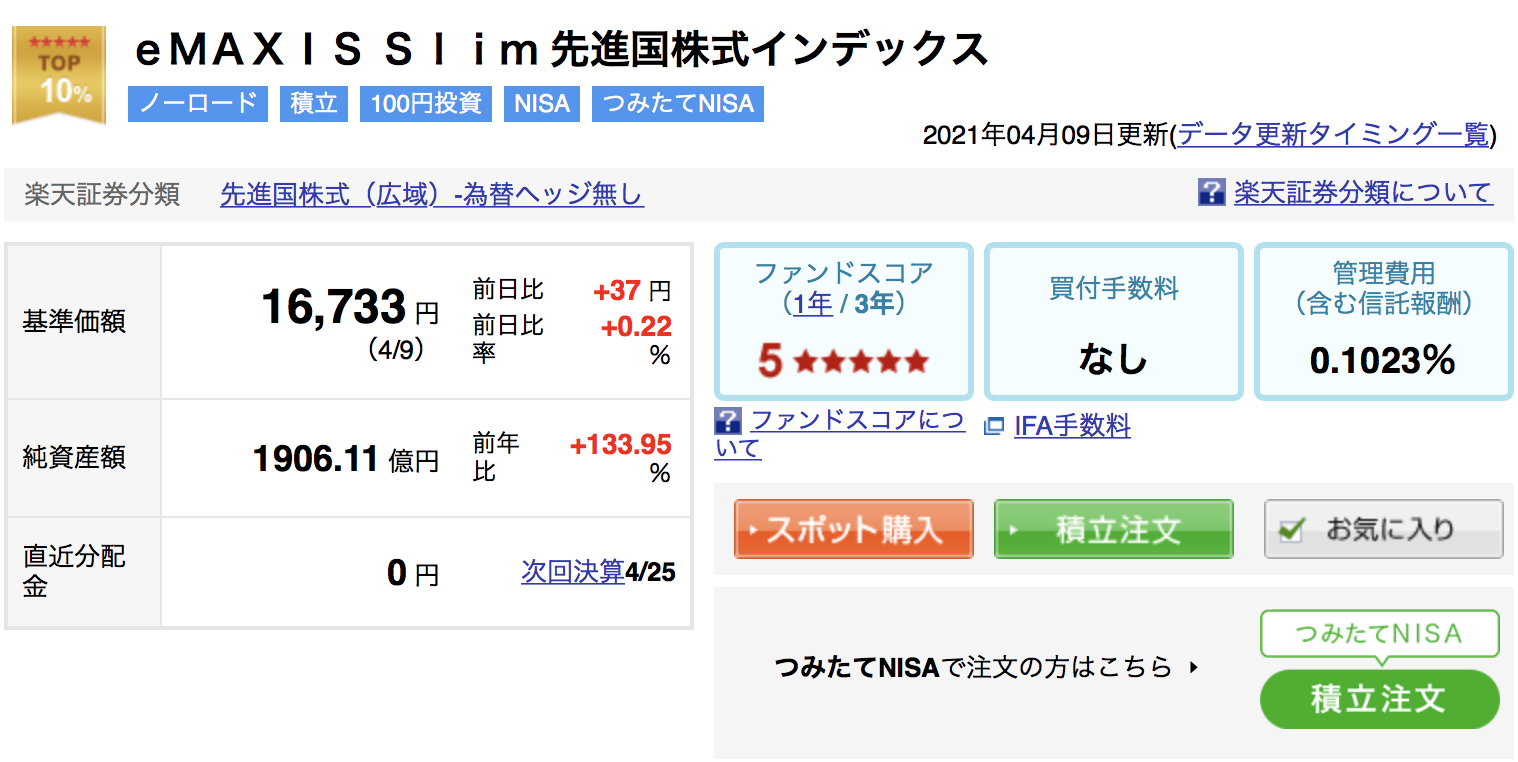Select the 積立 tag

314,104
